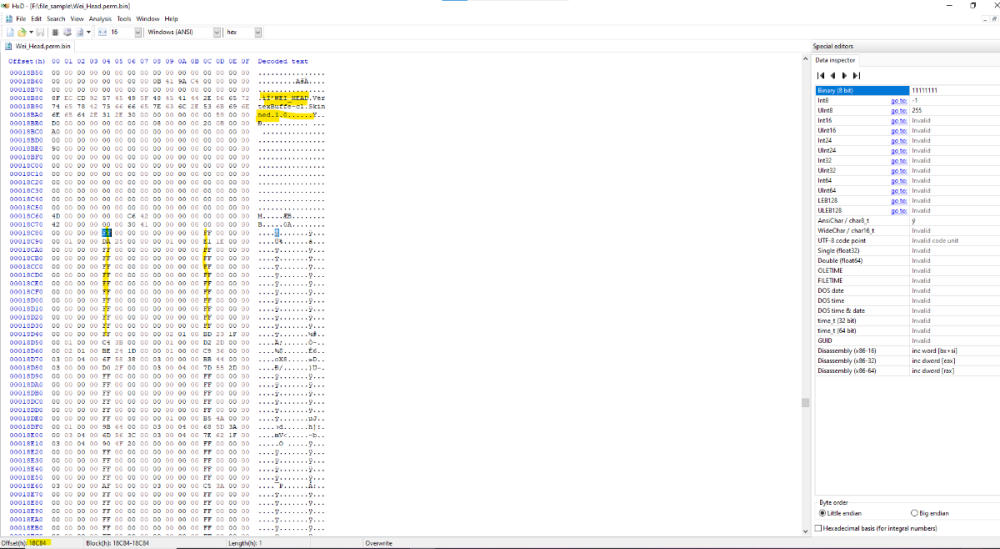Click the Open file folder icon
Screen dimensions: 1000x549
pyautogui.click(x=22, y=32)
